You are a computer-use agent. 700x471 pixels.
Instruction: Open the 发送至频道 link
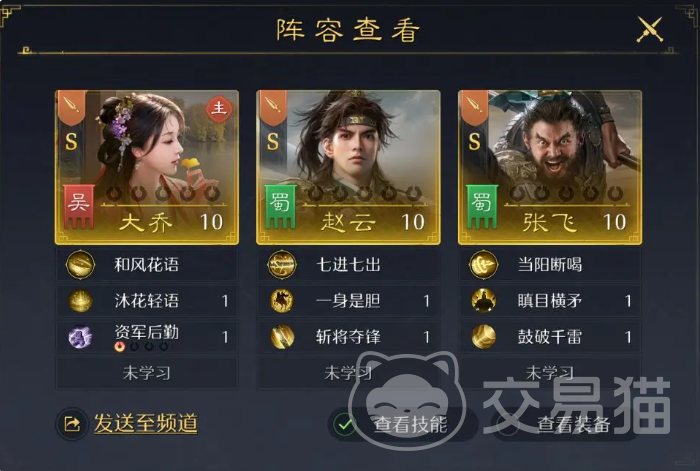146,424
